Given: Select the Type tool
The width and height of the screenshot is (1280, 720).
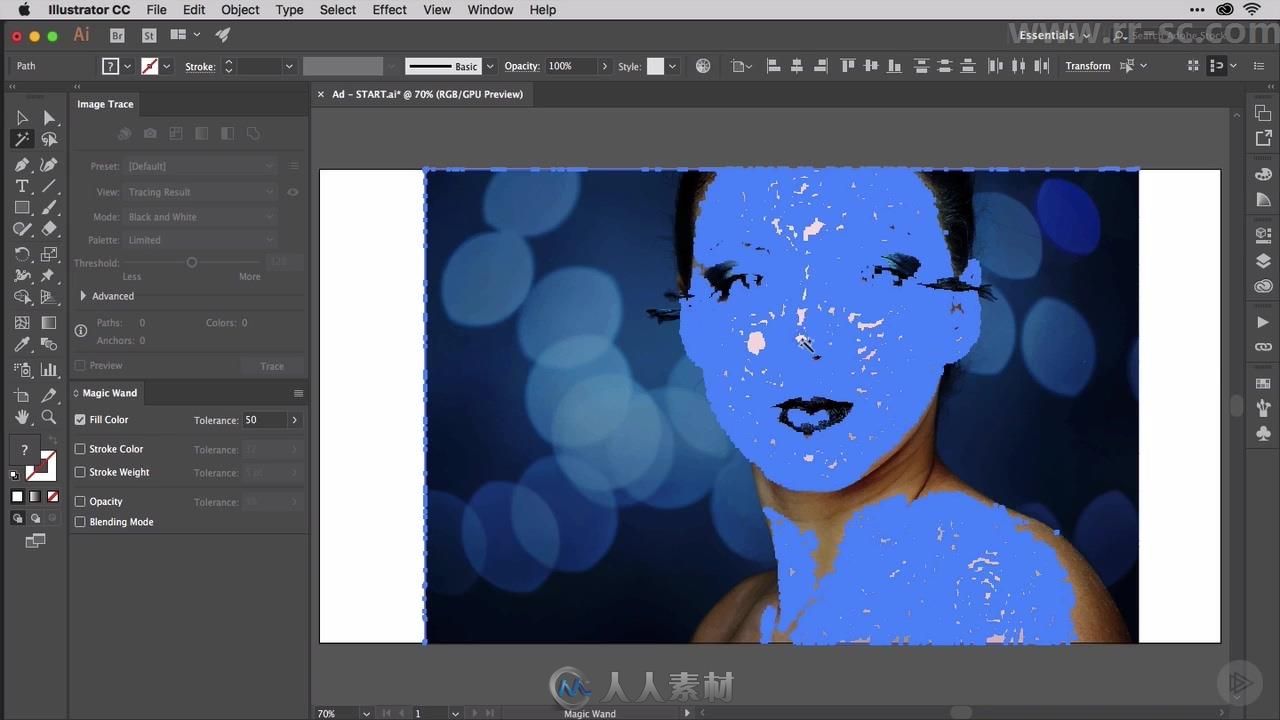Looking at the screenshot, I should (22, 187).
